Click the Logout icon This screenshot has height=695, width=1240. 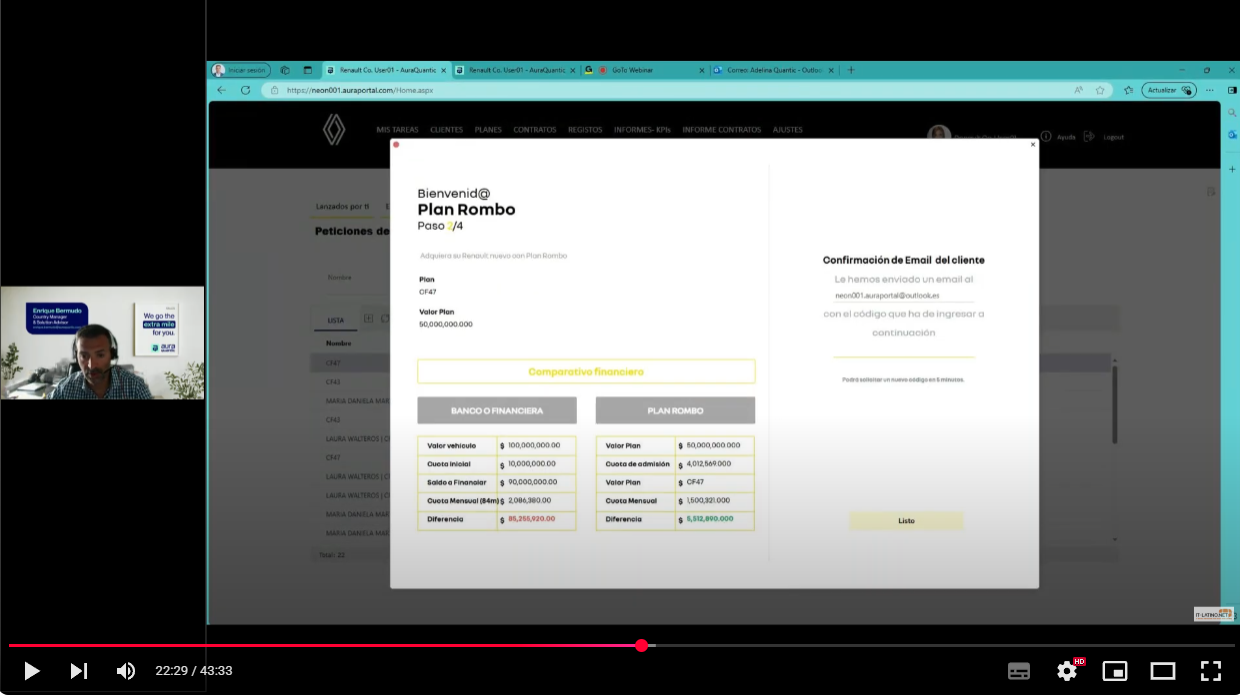coord(1089,136)
